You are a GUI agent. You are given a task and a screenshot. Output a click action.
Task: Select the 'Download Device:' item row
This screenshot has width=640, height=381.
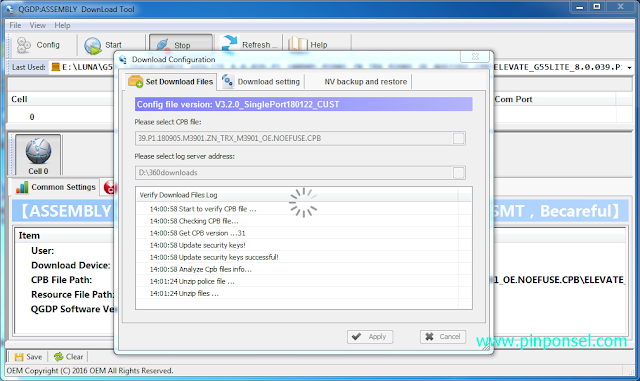coord(71,265)
